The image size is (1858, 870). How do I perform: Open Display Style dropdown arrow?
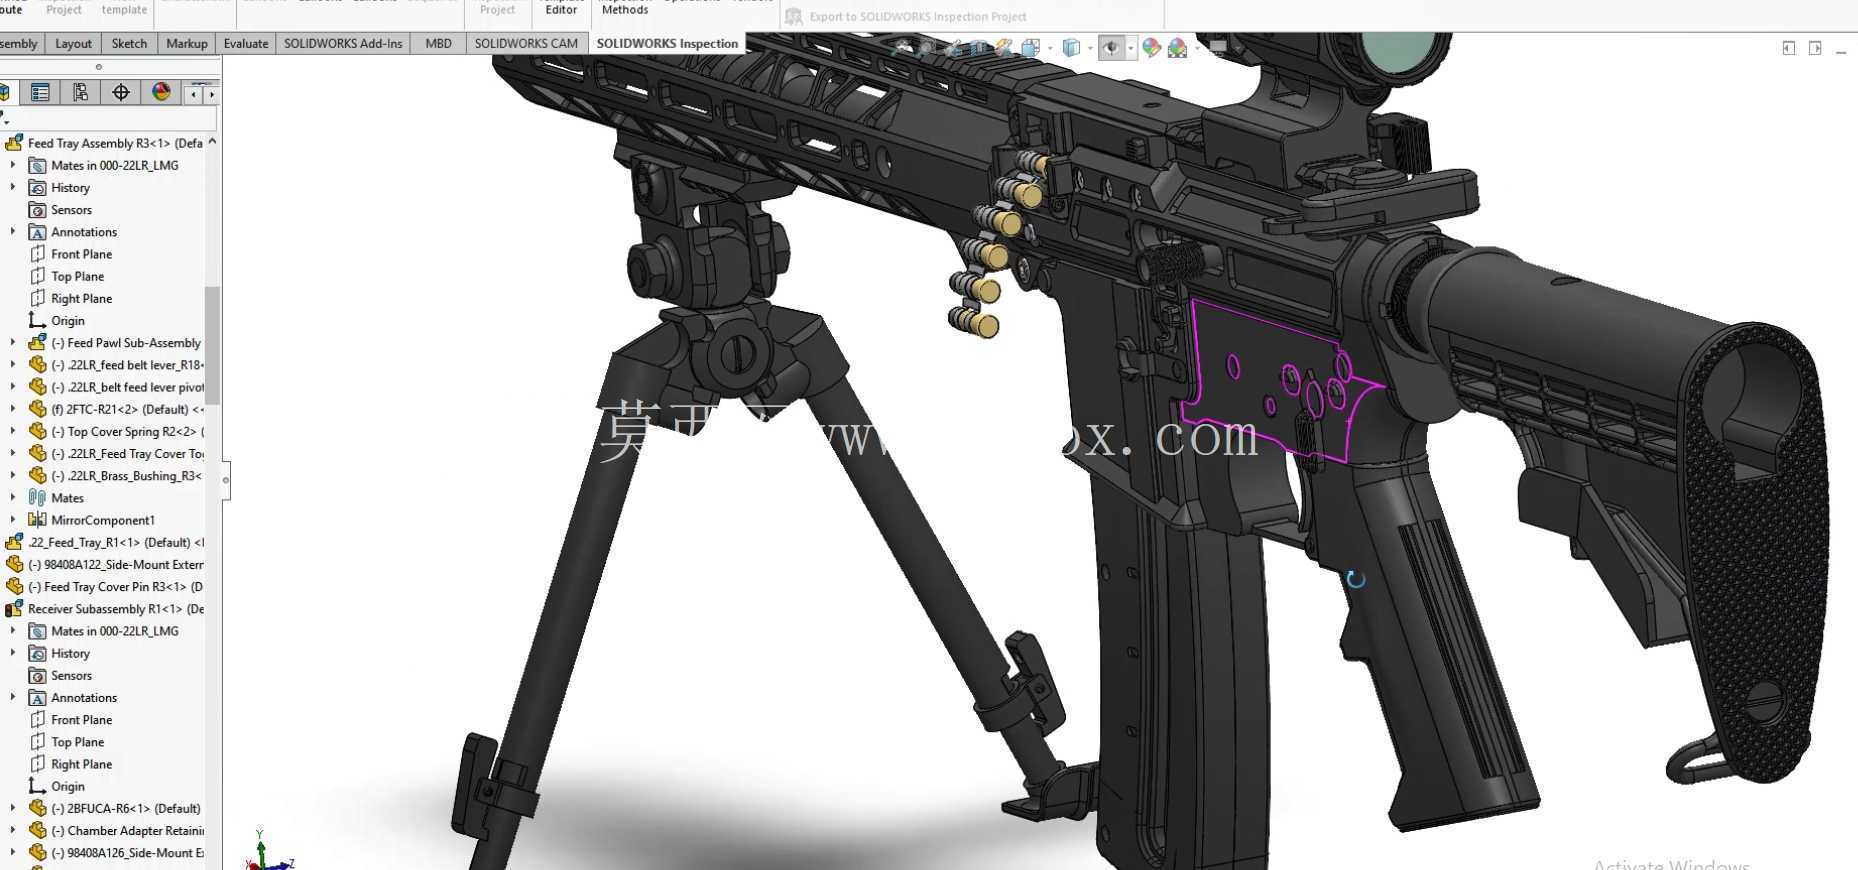coord(1091,48)
